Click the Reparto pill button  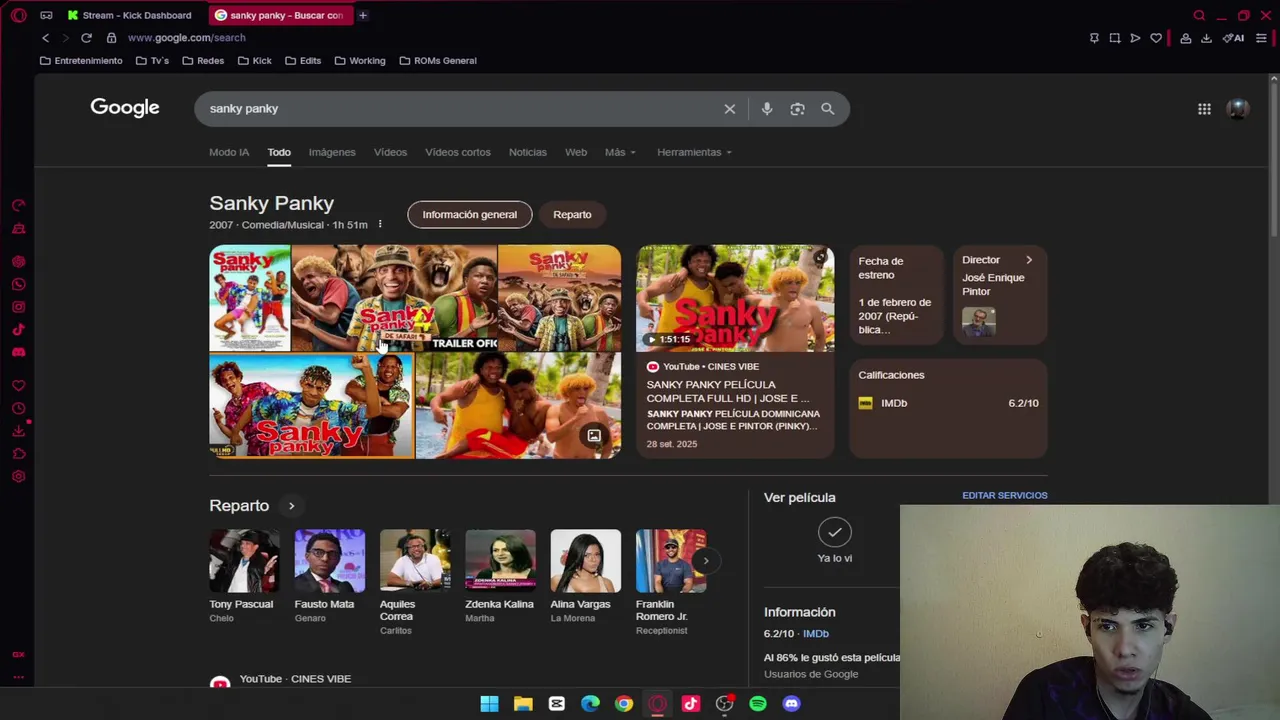[x=573, y=214]
